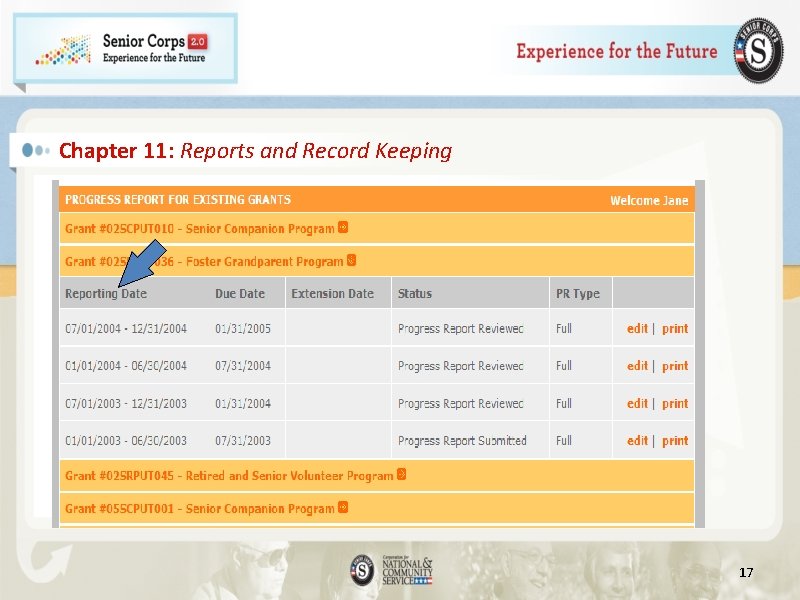This screenshot has width=800, height=600.
Task: Click edit on the Progress Report Submitted row
Action: pos(637,440)
